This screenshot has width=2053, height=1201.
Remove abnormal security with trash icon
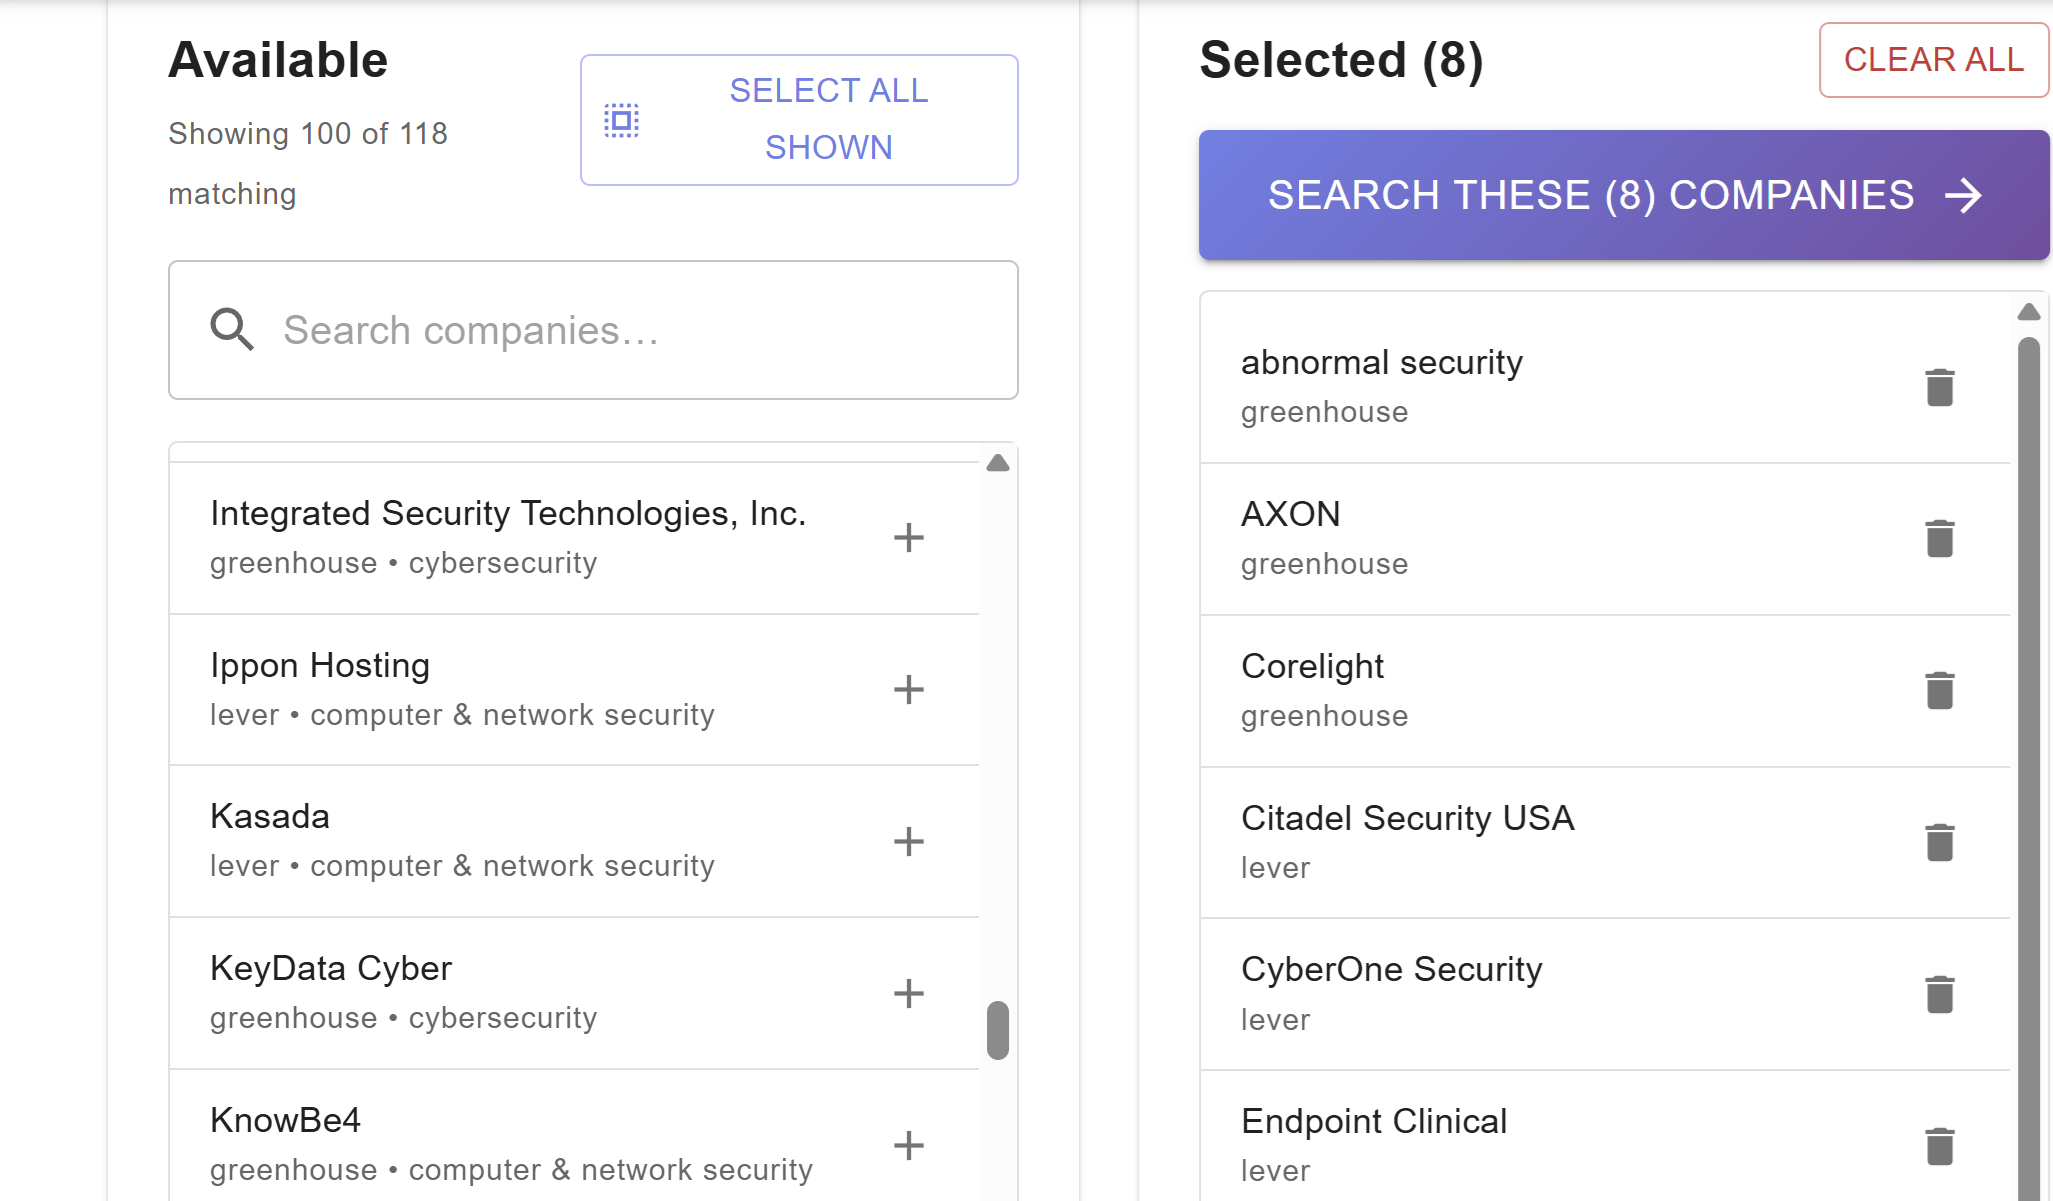pos(1939,387)
